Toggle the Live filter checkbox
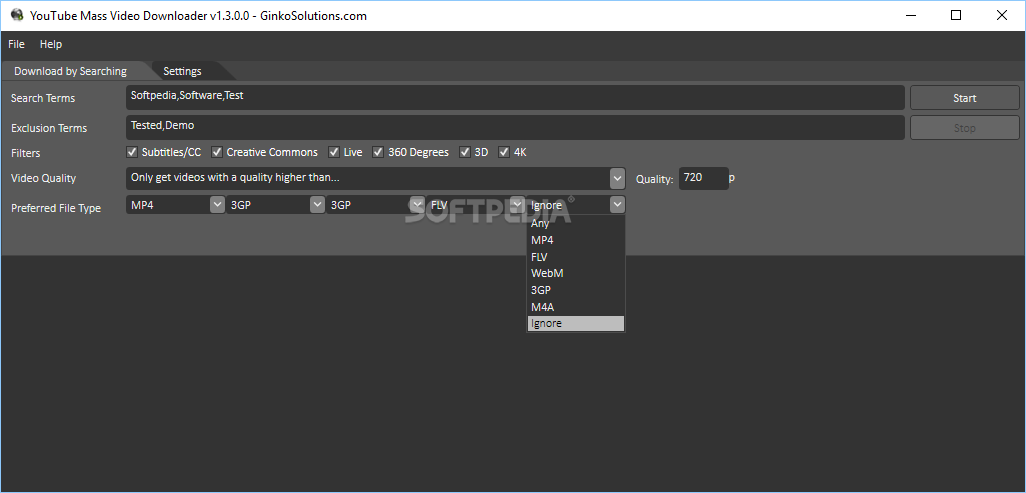 [x=334, y=152]
